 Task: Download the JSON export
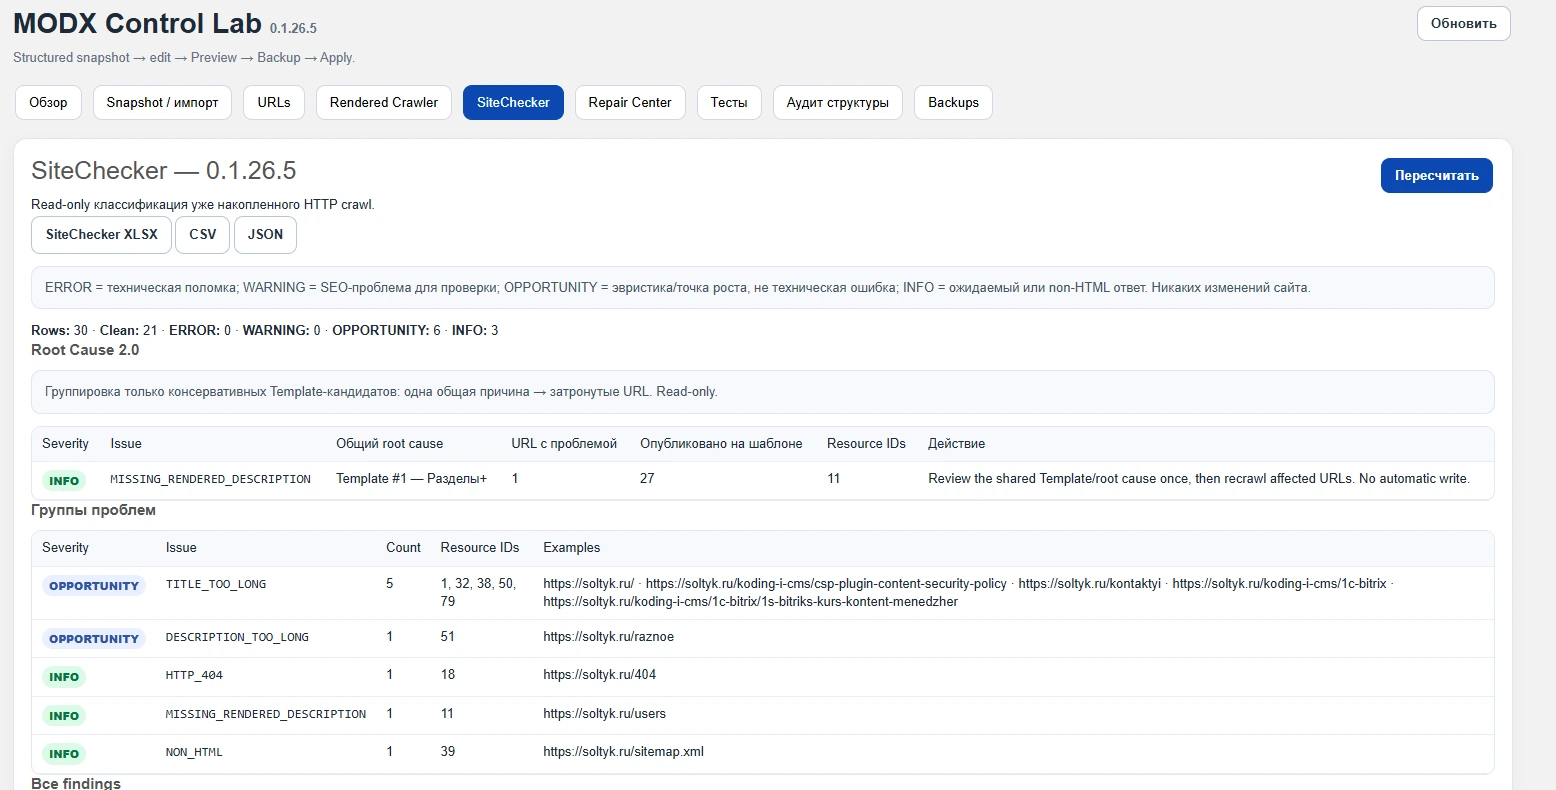265,234
